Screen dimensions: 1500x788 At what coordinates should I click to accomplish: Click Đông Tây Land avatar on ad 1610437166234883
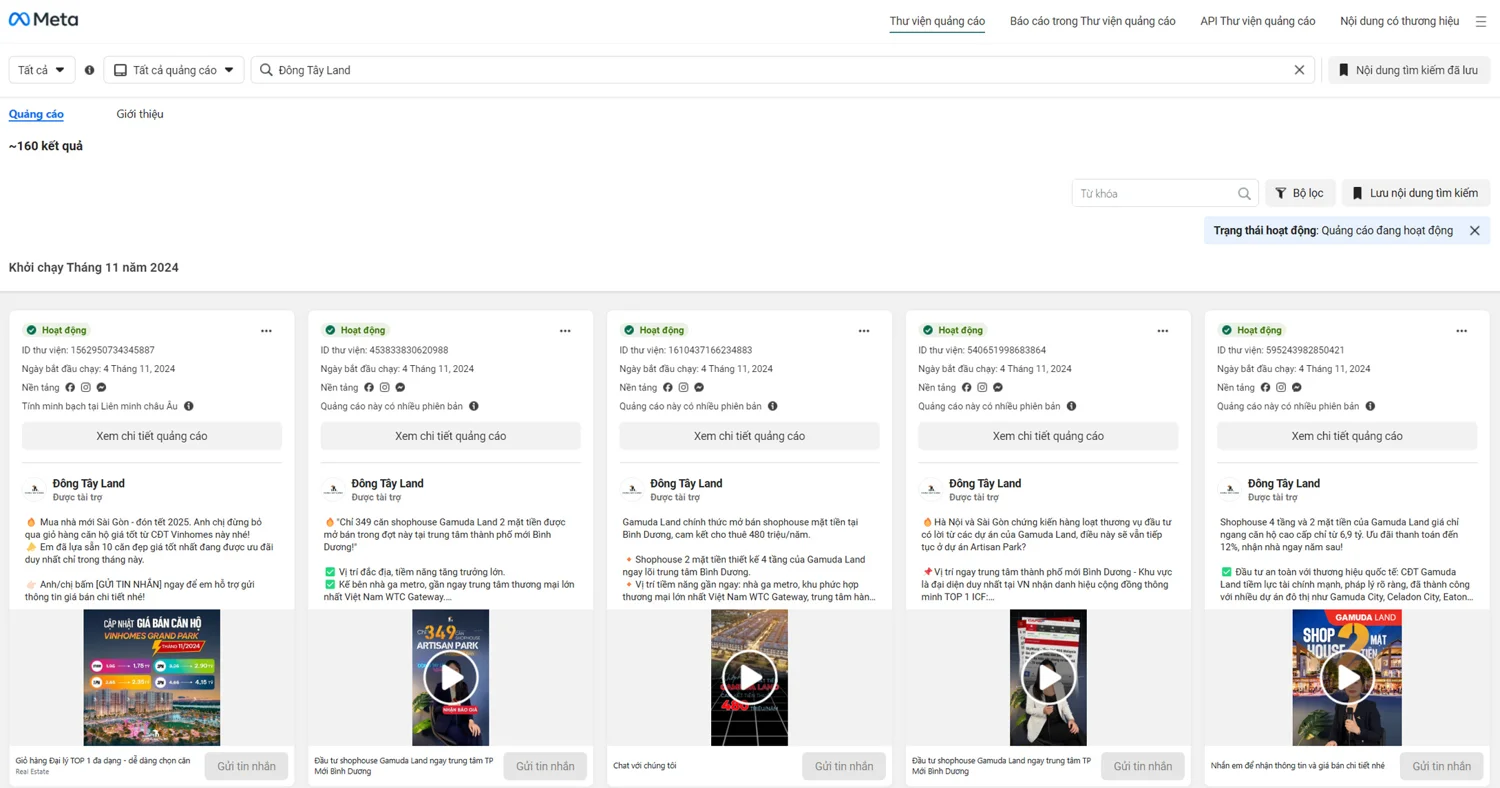[x=631, y=490]
